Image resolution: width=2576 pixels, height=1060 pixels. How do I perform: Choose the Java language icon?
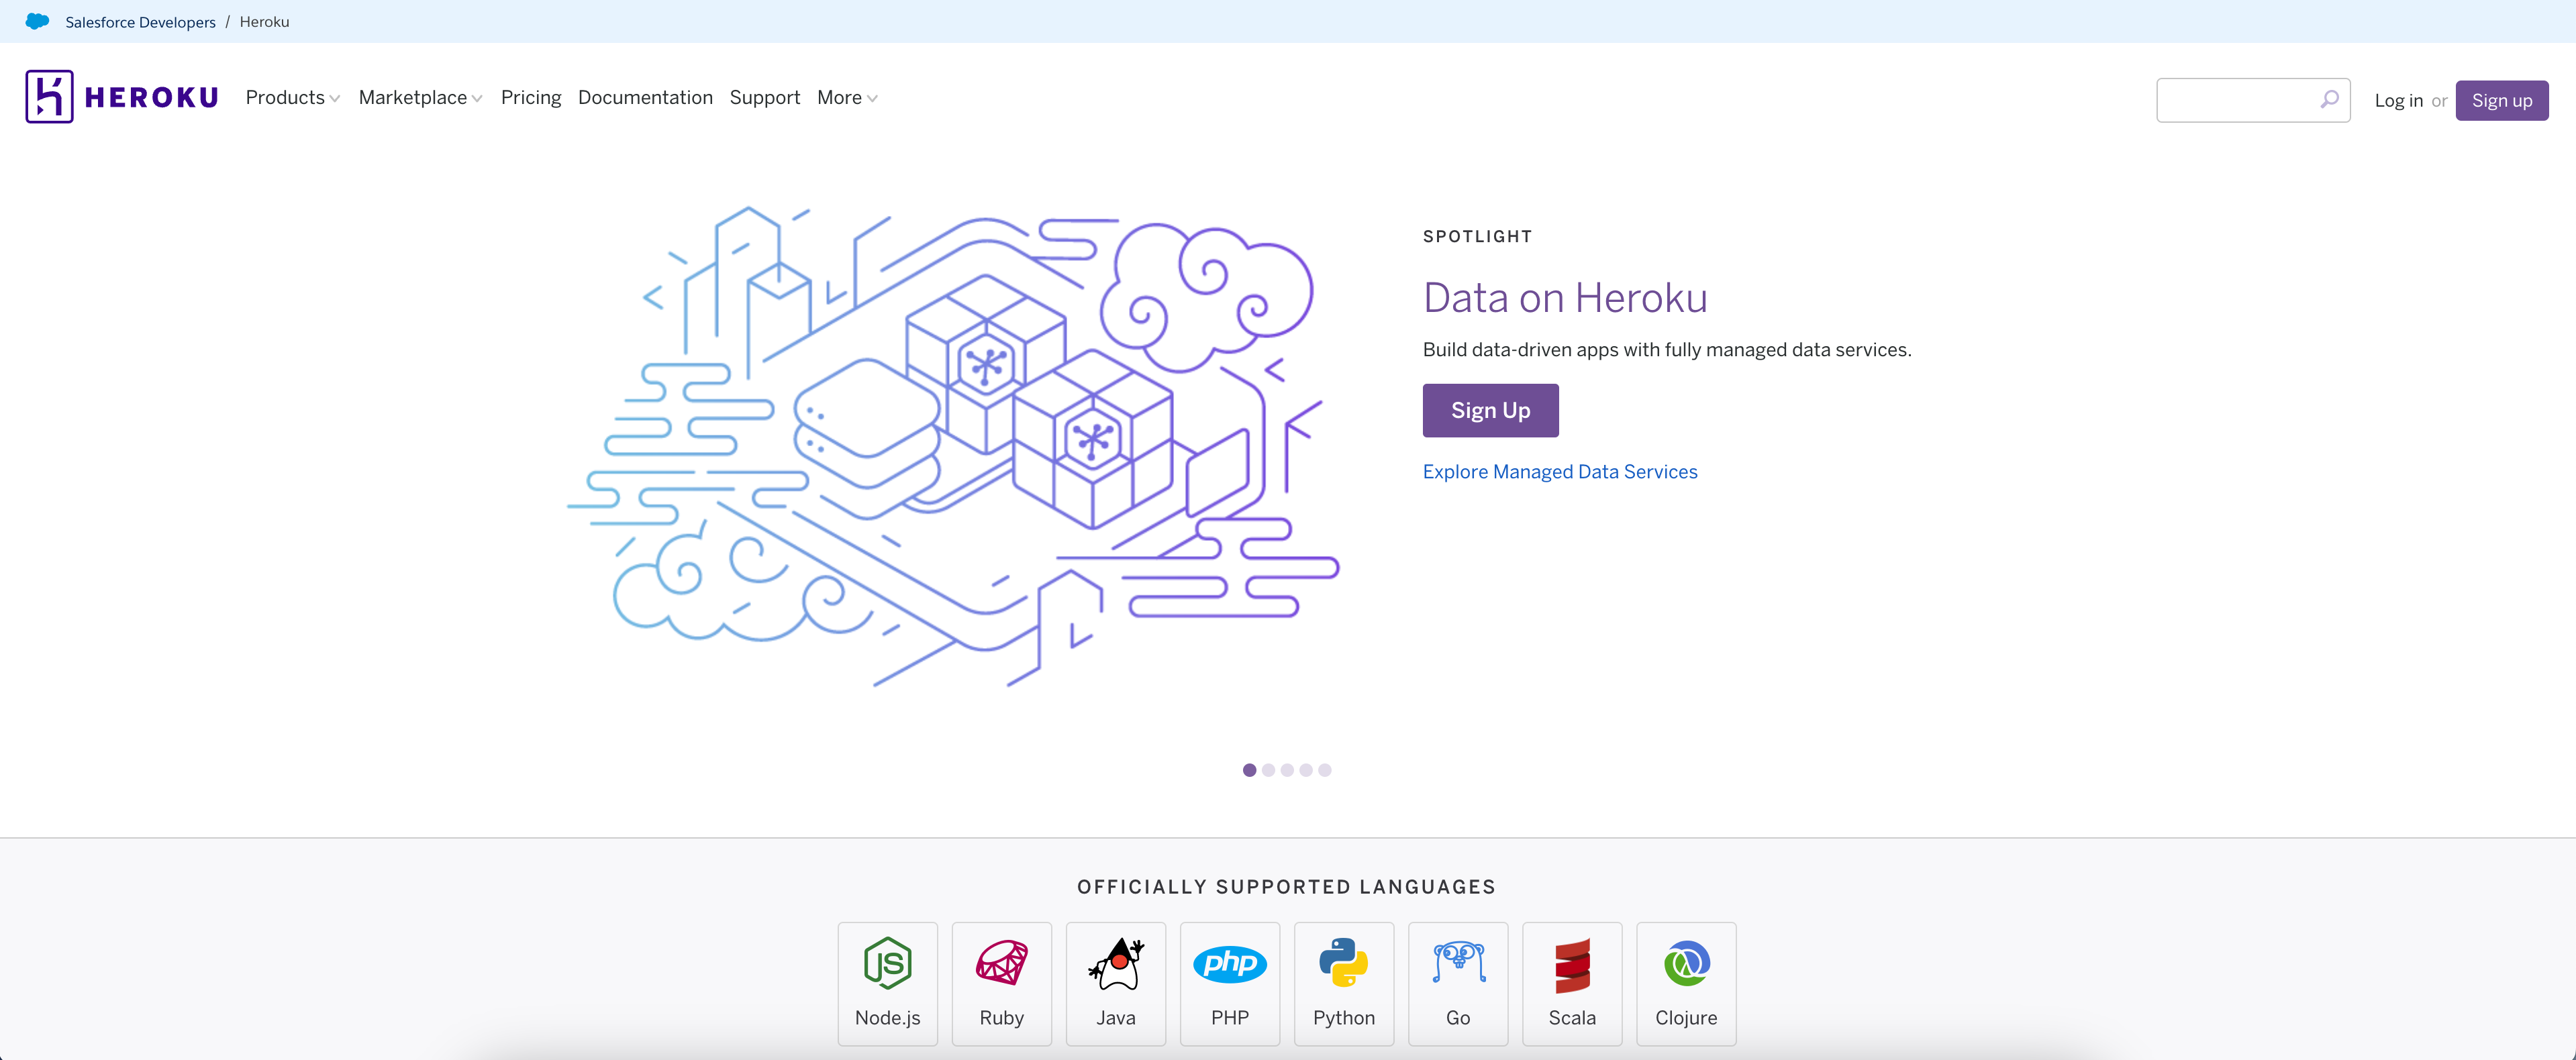[x=1115, y=963]
